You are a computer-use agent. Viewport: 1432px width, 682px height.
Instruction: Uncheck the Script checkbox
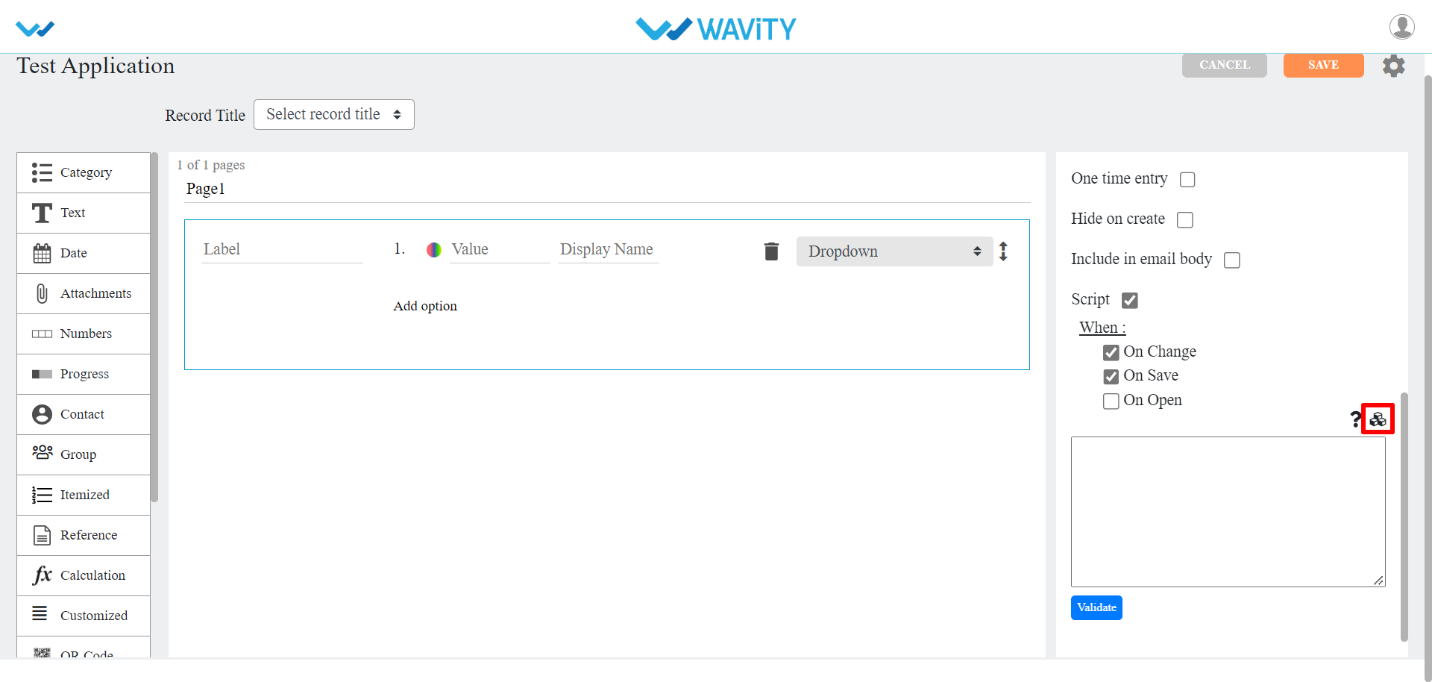[1130, 300]
